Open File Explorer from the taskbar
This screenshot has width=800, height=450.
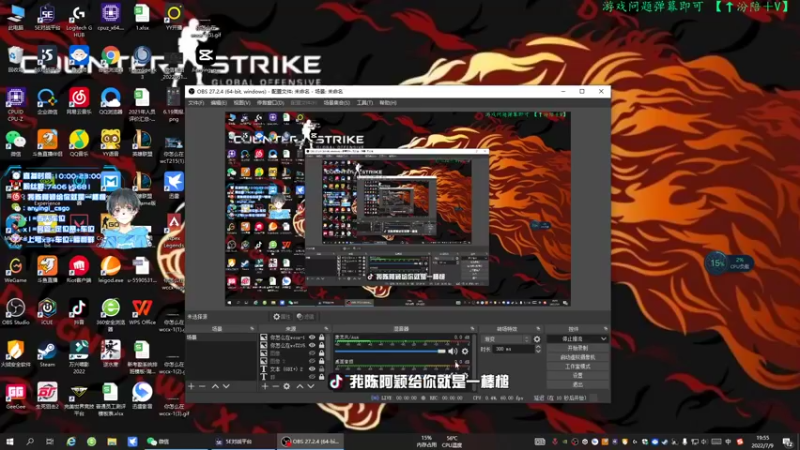click(x=112, y=441)
